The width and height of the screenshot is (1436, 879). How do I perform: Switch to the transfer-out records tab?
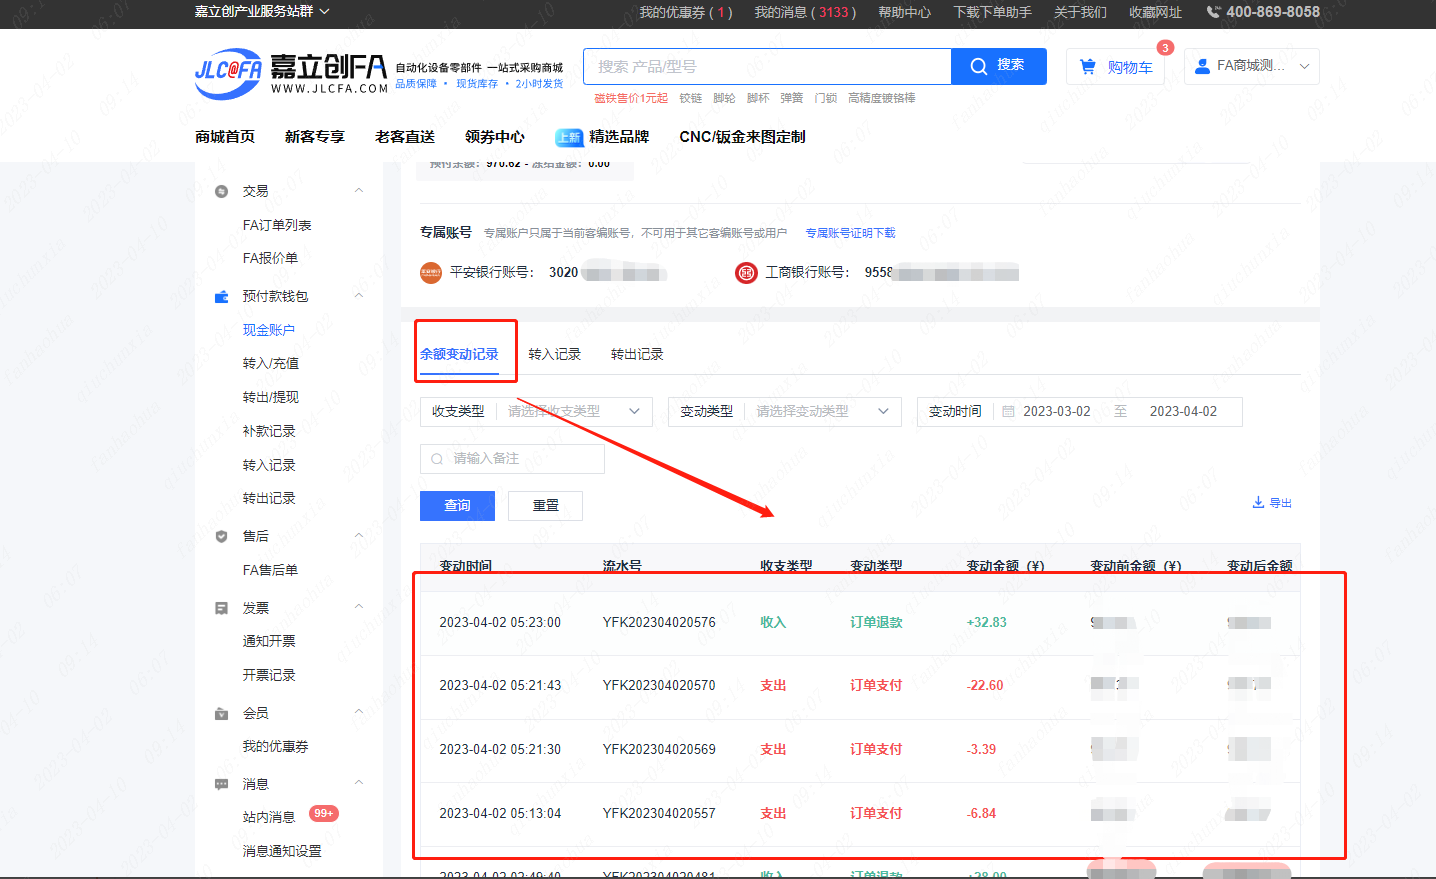click(637, 355)
